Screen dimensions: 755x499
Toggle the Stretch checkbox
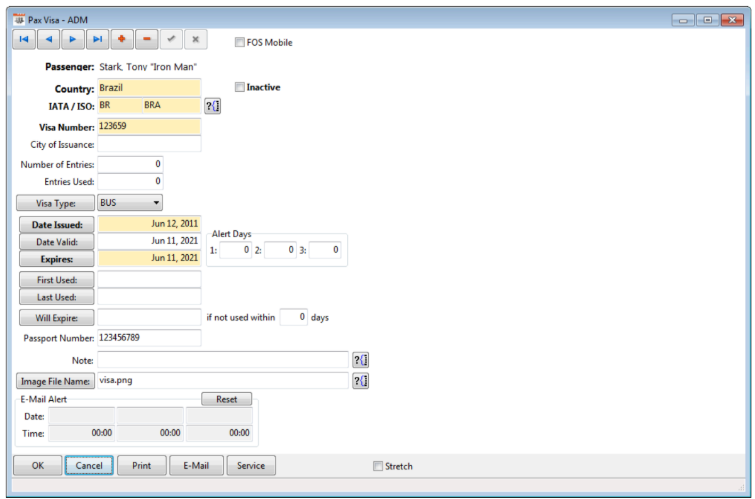(x=378, y=466)
